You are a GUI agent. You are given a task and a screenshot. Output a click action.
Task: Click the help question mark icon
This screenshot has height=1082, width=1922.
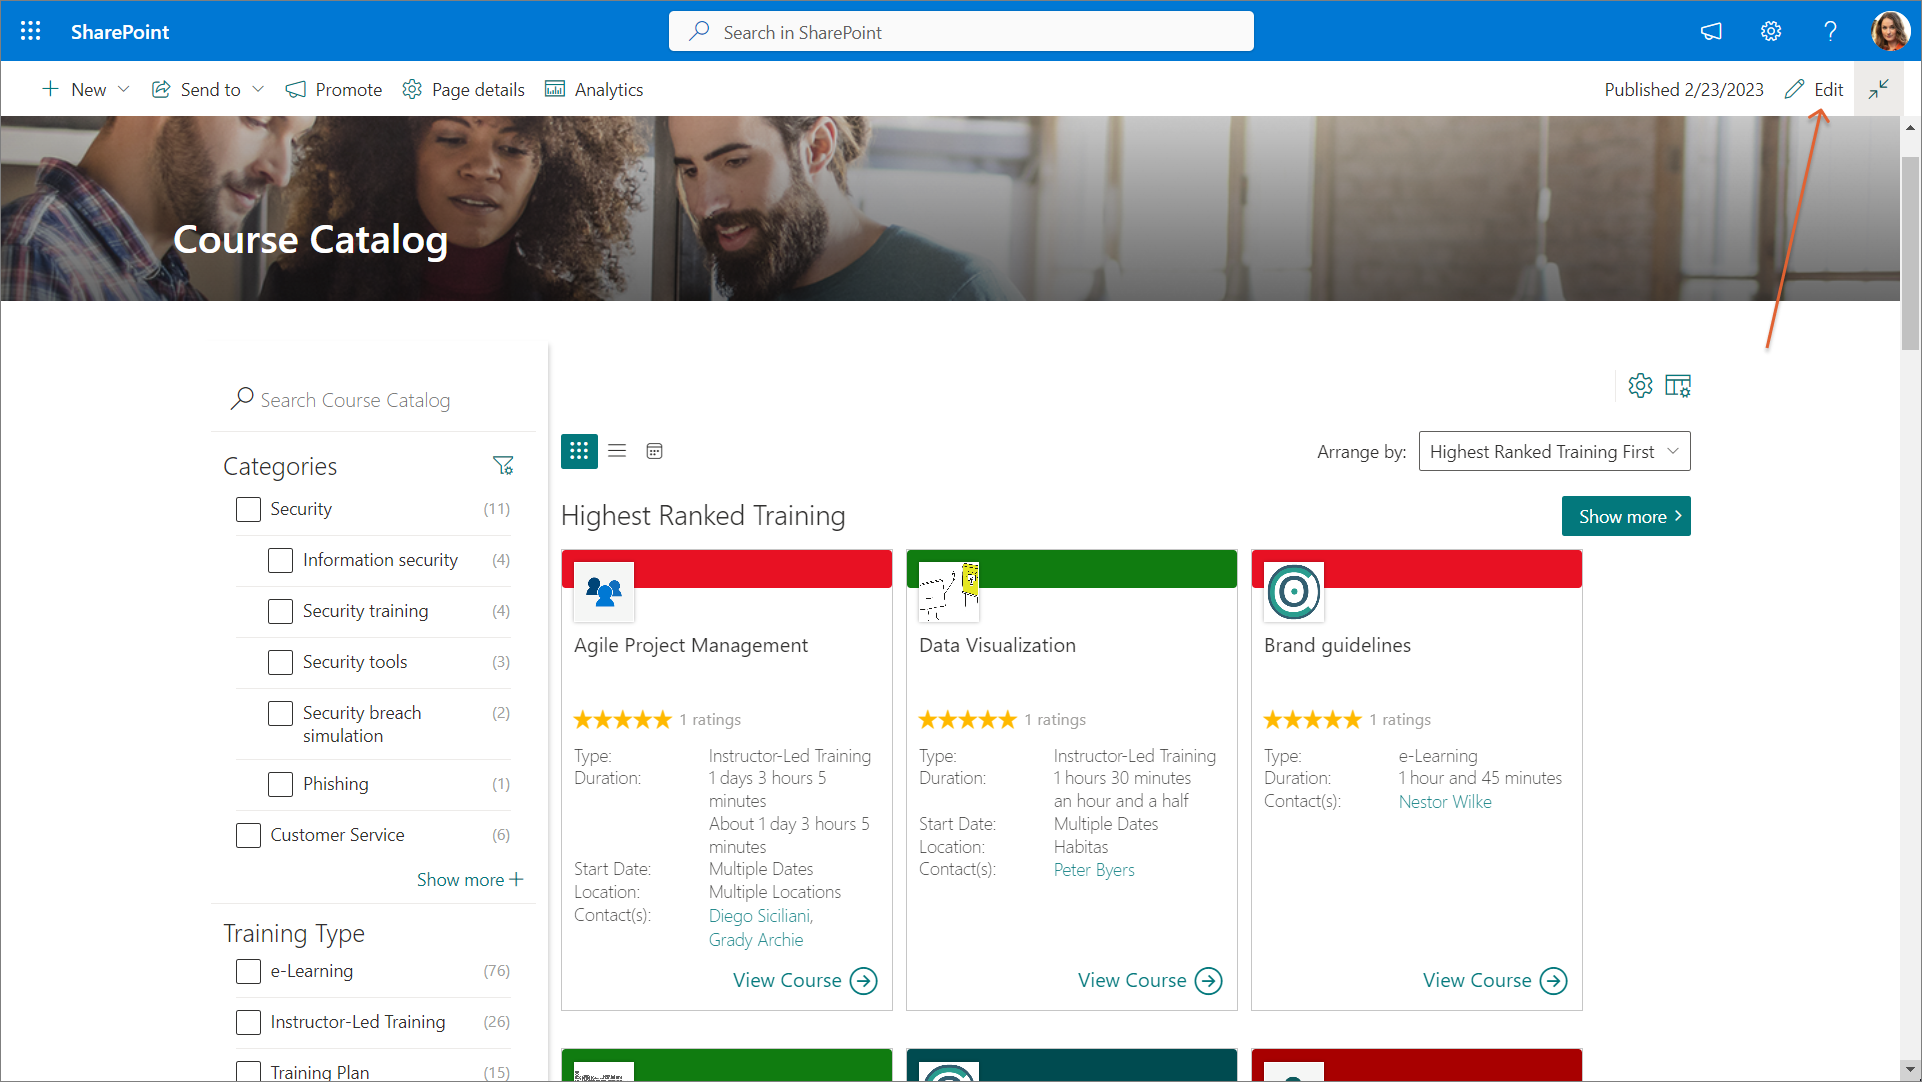pos(1830,31)
